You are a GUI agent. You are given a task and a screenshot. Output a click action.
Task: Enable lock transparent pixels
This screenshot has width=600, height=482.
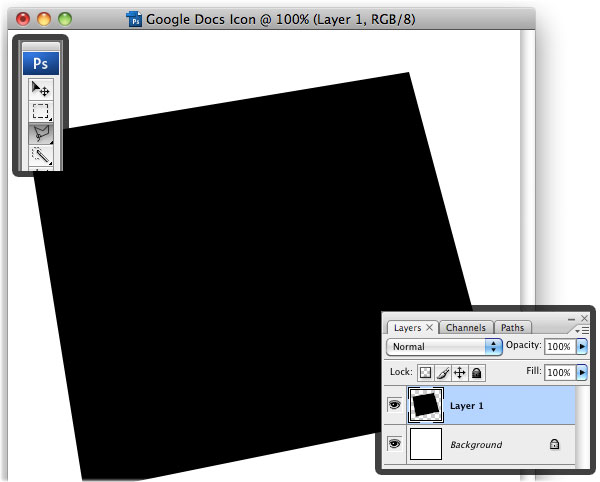coord(425,373)
